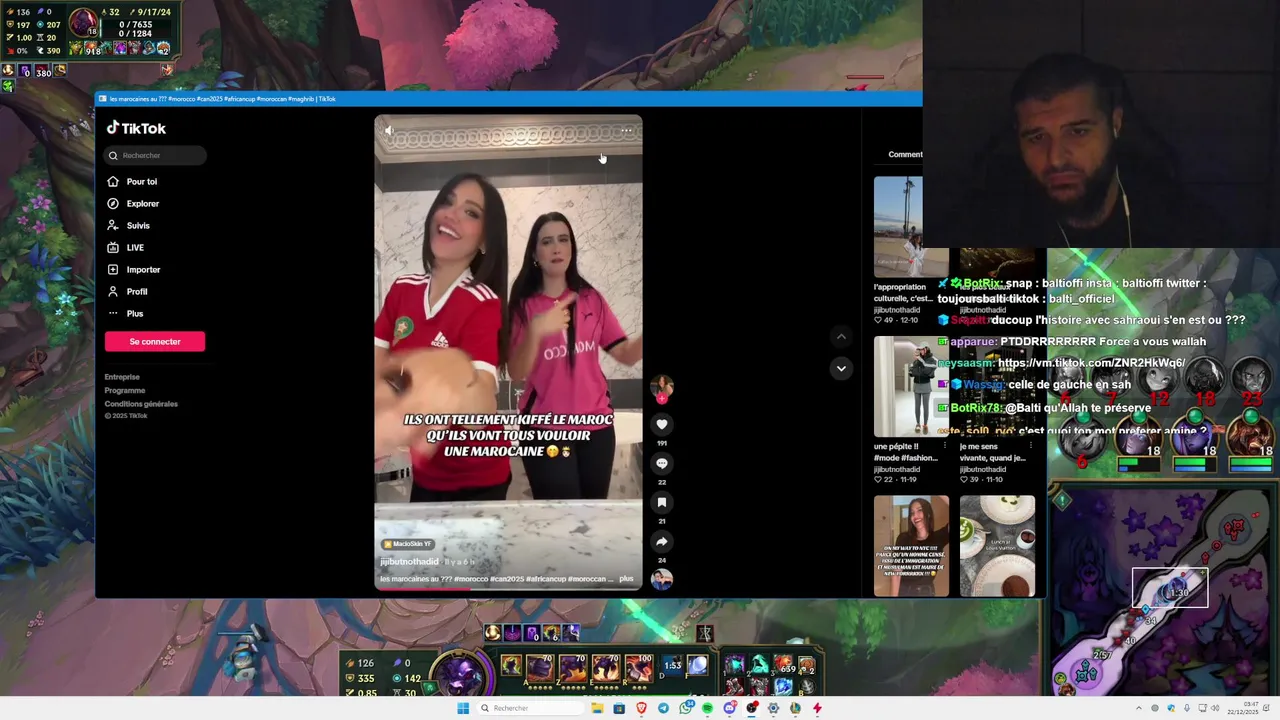The width and height of the screenshot is (1280, 720).
Task: Open the video three-dots options menu
Action: click(626, 130)
